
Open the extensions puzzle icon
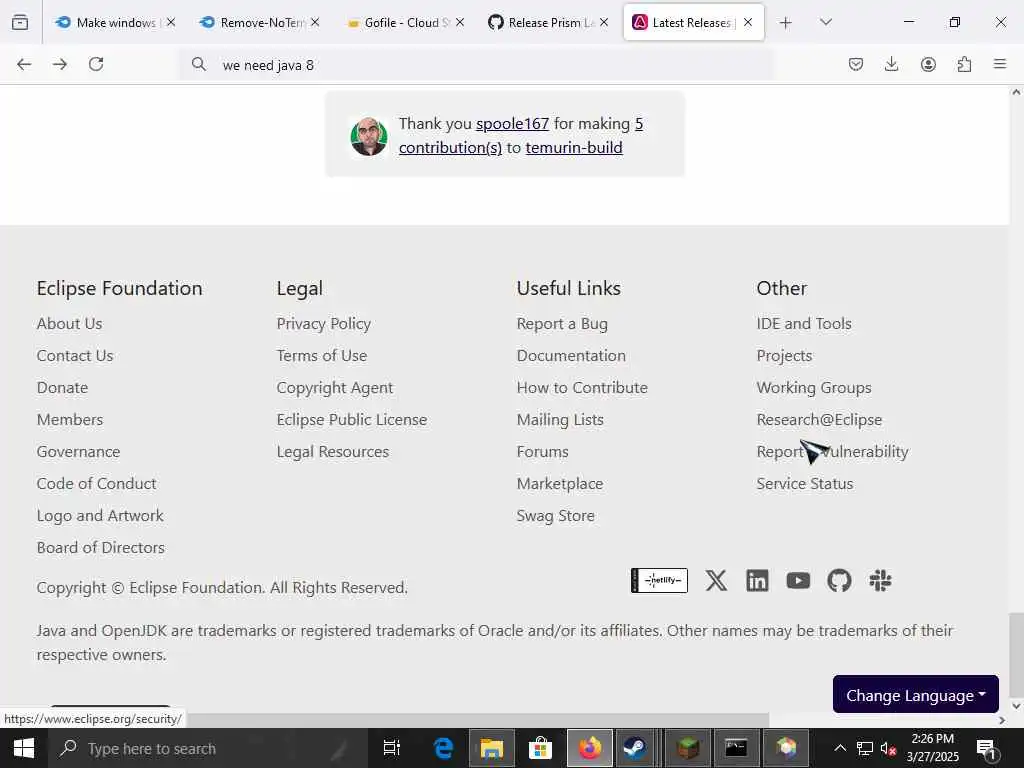click(964, 64)
